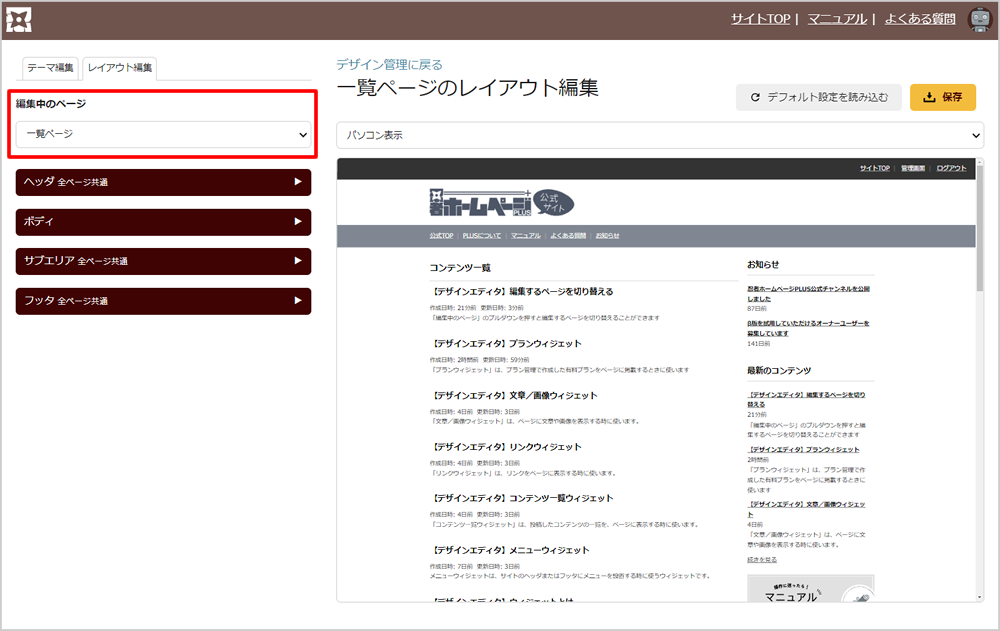
Task: Expand the ヘッダ 全ページ共通 section
Action: 163,182
